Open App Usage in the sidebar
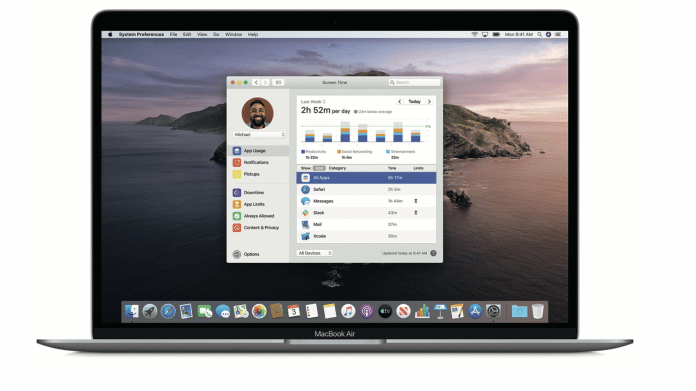 [258, 151]
